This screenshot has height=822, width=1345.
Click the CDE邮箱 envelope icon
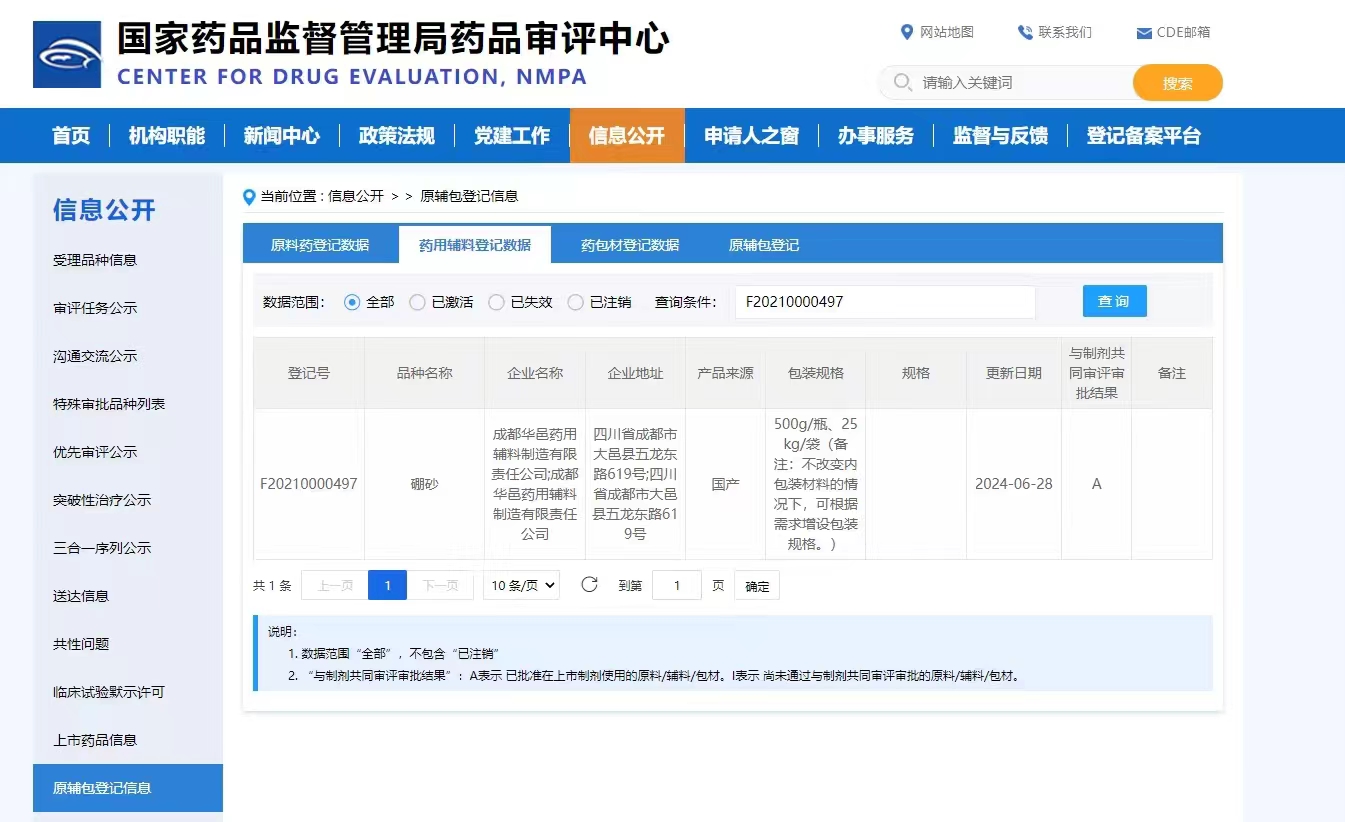point(1144,33)
